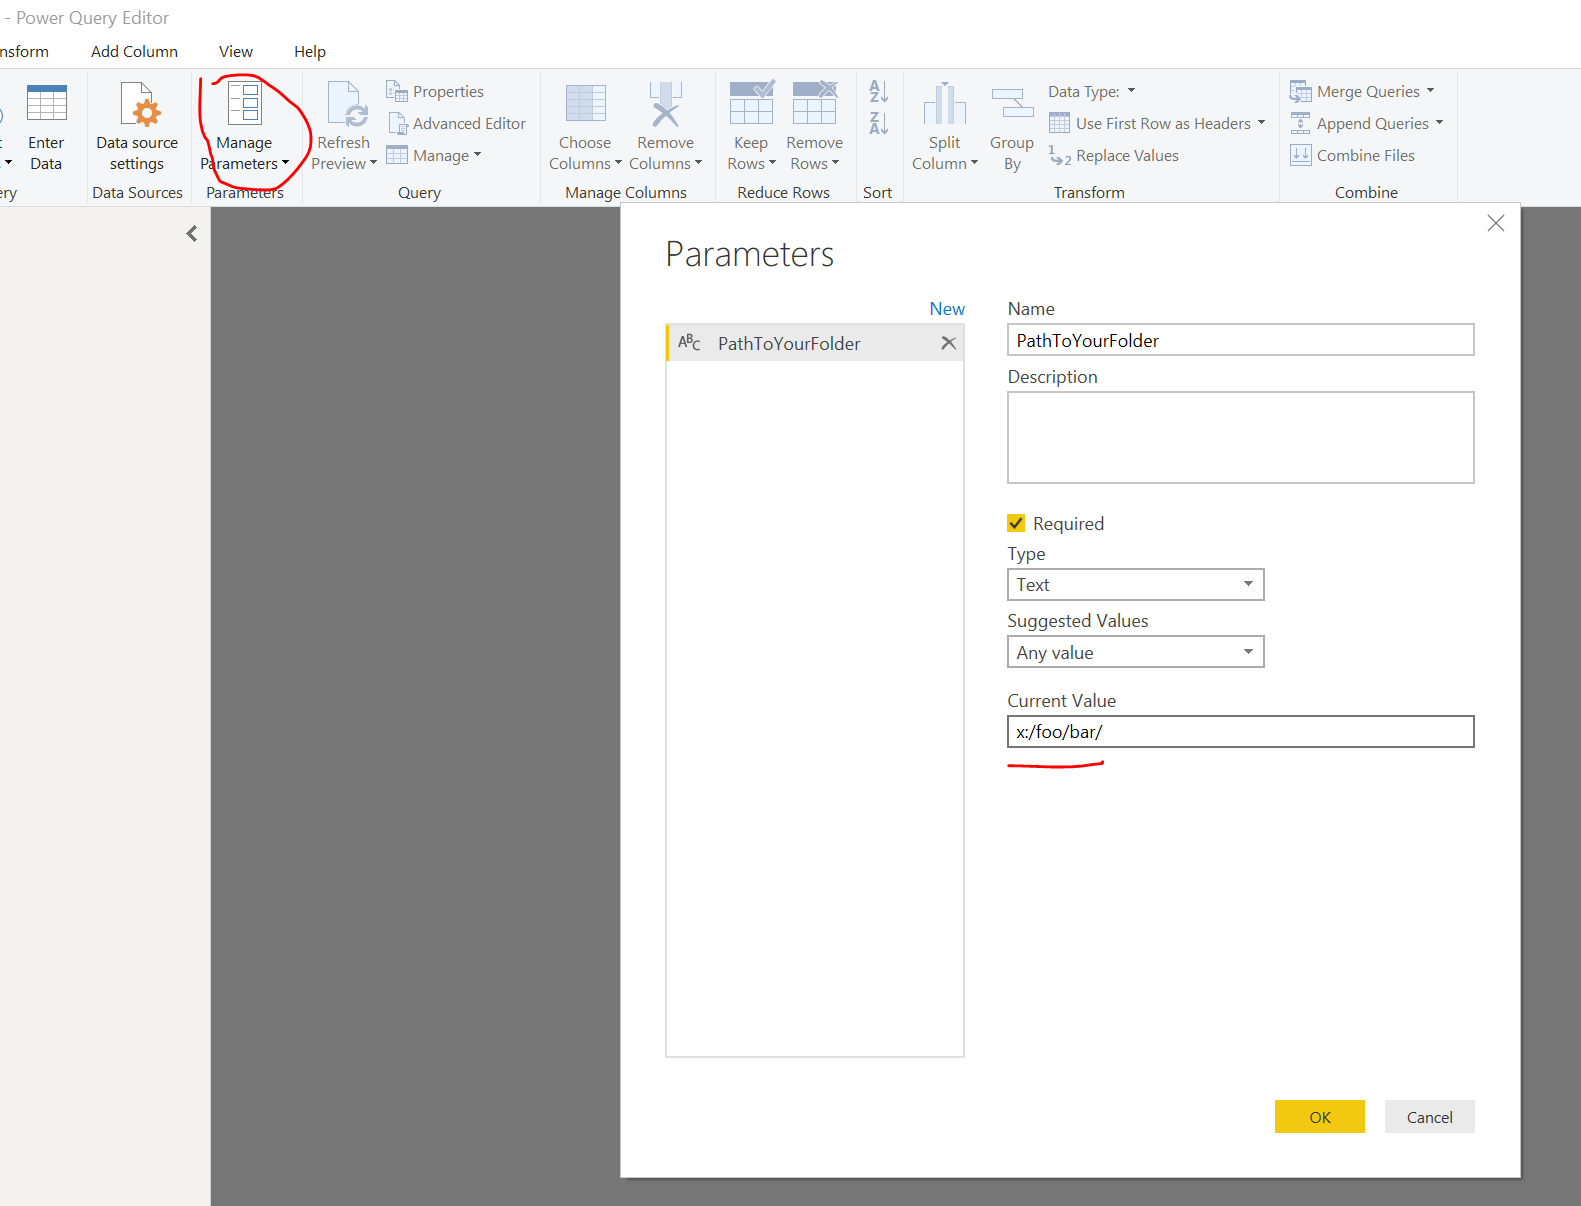The image size is (1581, 1206).
Task: Open the Type dropdown showing Text
Action: [1135, 585]
